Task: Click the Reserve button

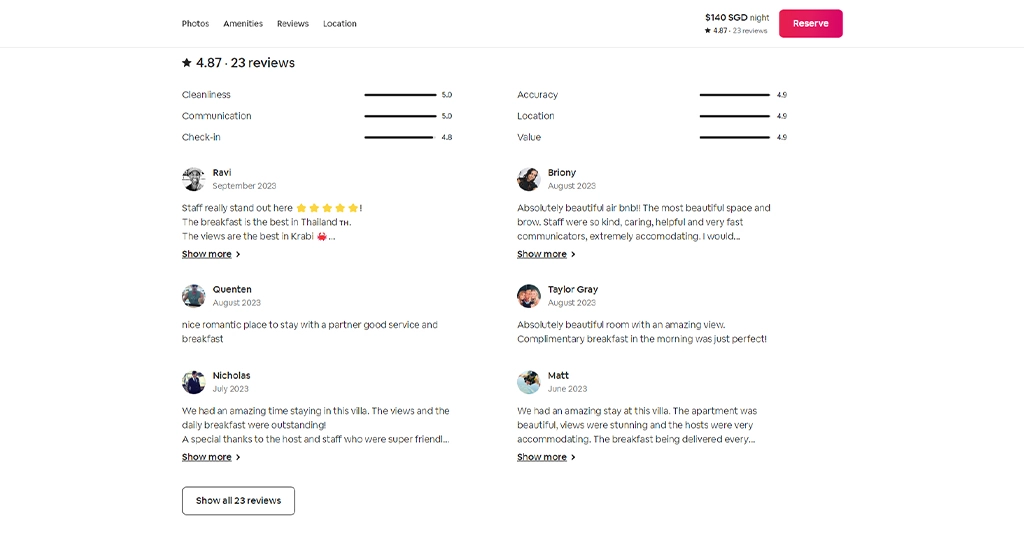Action: coord(810,24)
